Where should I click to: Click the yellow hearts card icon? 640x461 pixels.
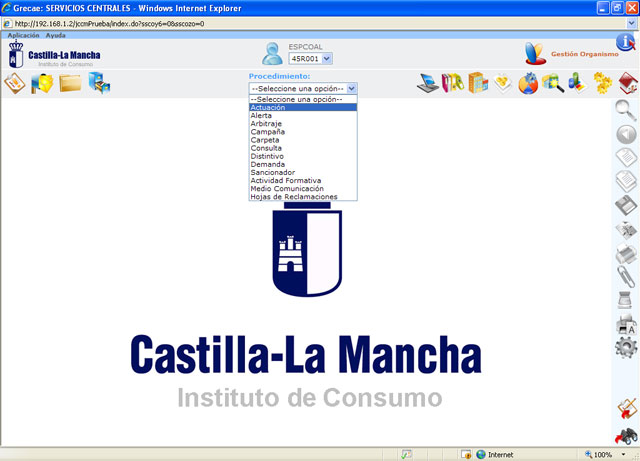[x=503, y=83]
